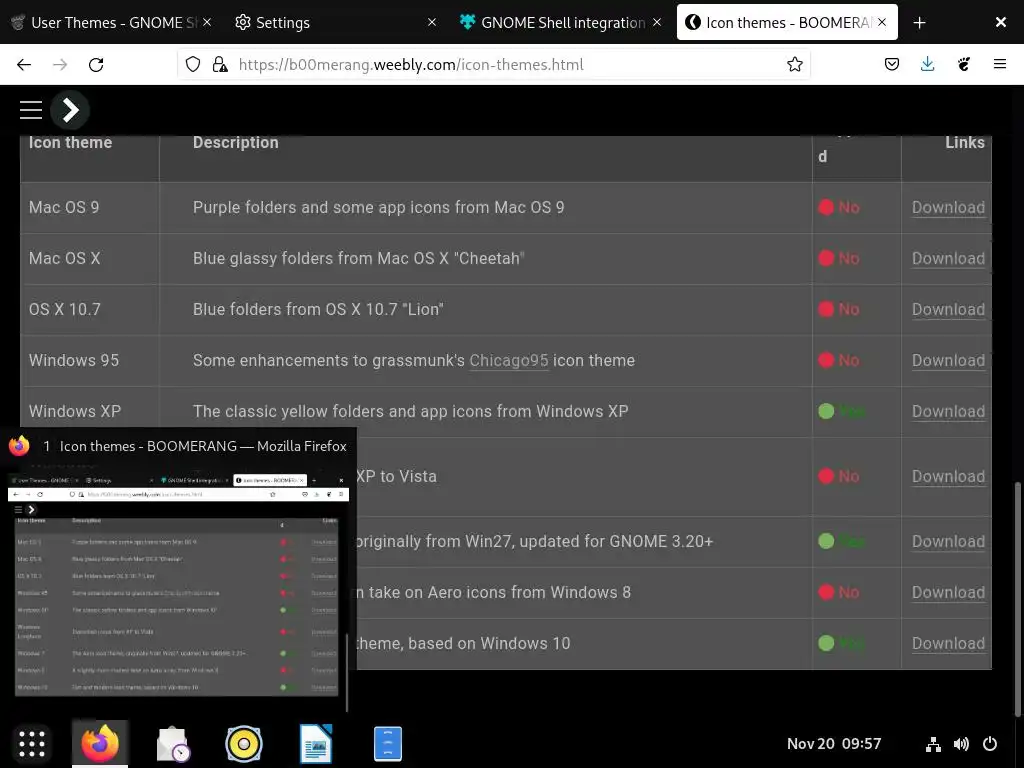Click the Firefox icon in the dock
Screen dimensions: 1024x768
[100, 743]
